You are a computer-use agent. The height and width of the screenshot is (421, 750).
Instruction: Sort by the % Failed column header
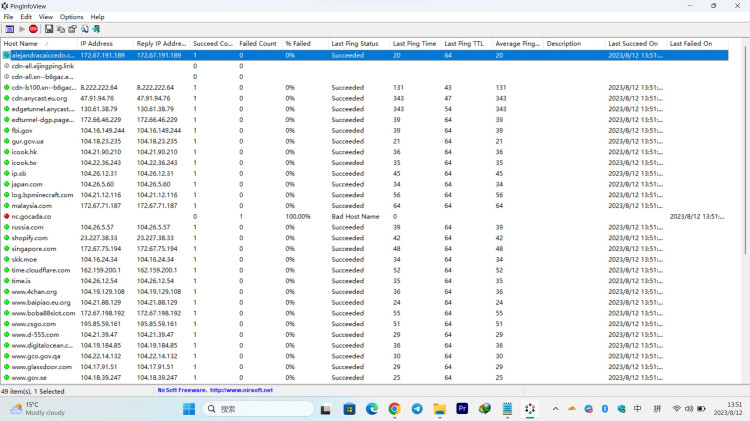coord(305,44)
